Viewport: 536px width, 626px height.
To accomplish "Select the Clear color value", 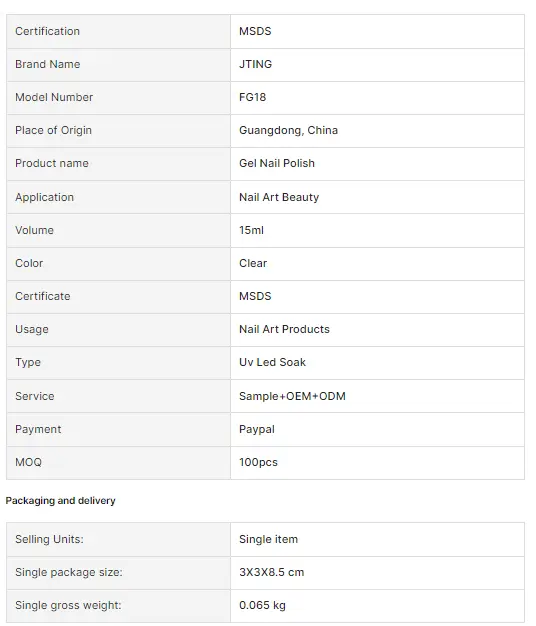I will point(253,263).
